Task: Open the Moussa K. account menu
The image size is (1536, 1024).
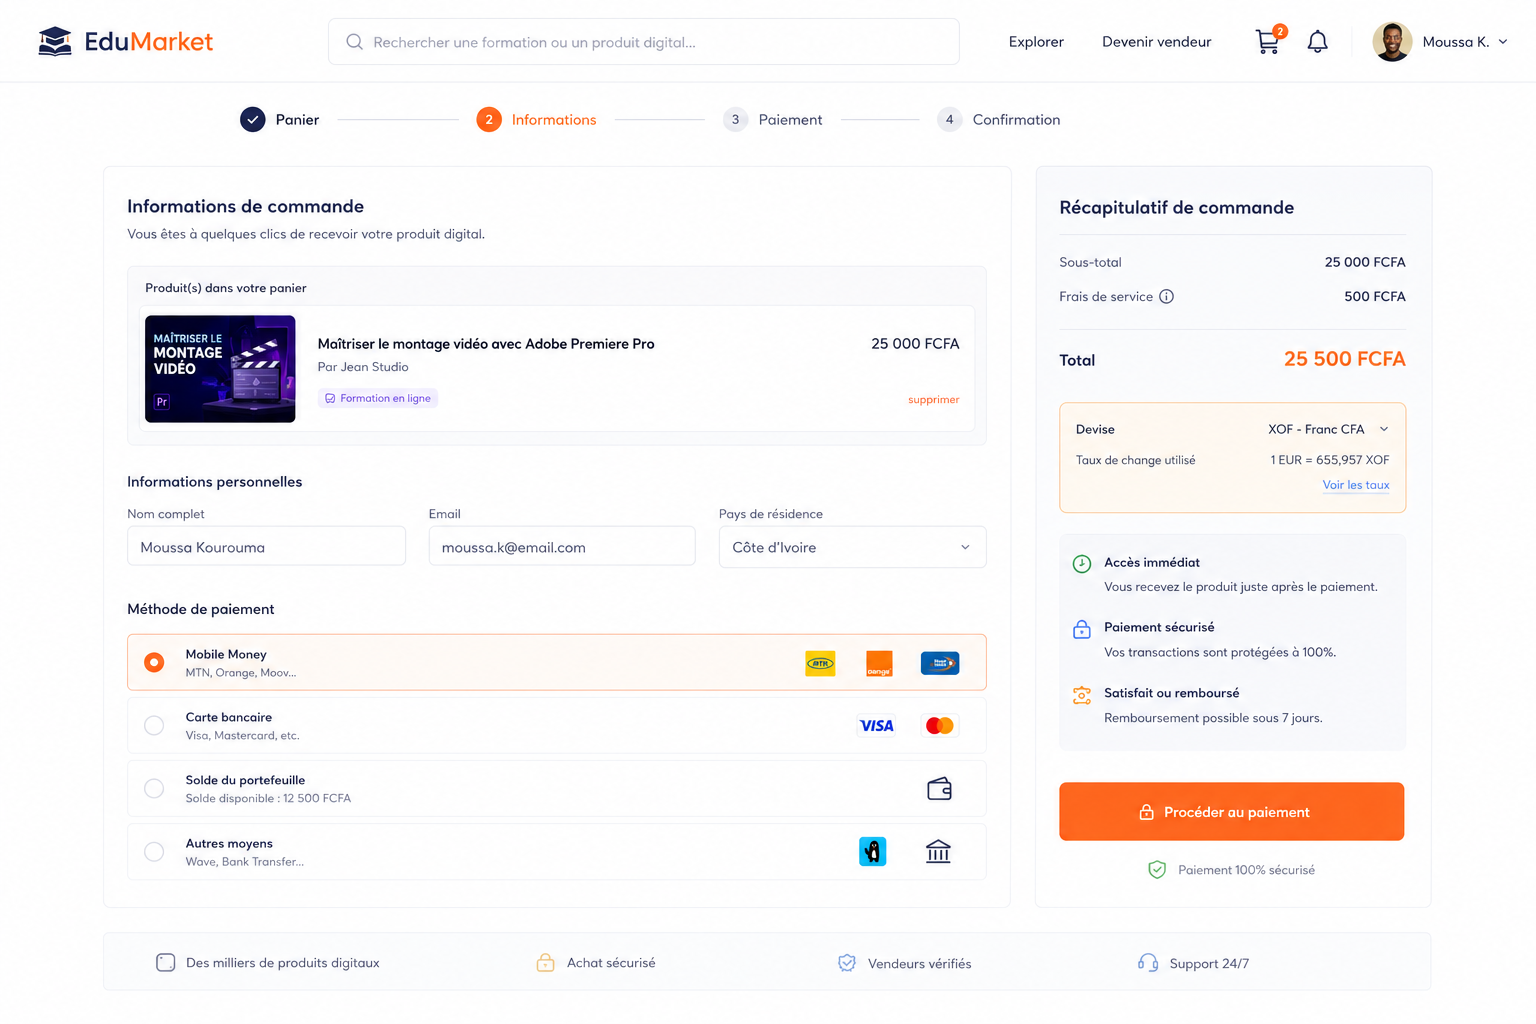Action: click(1440, 41)
